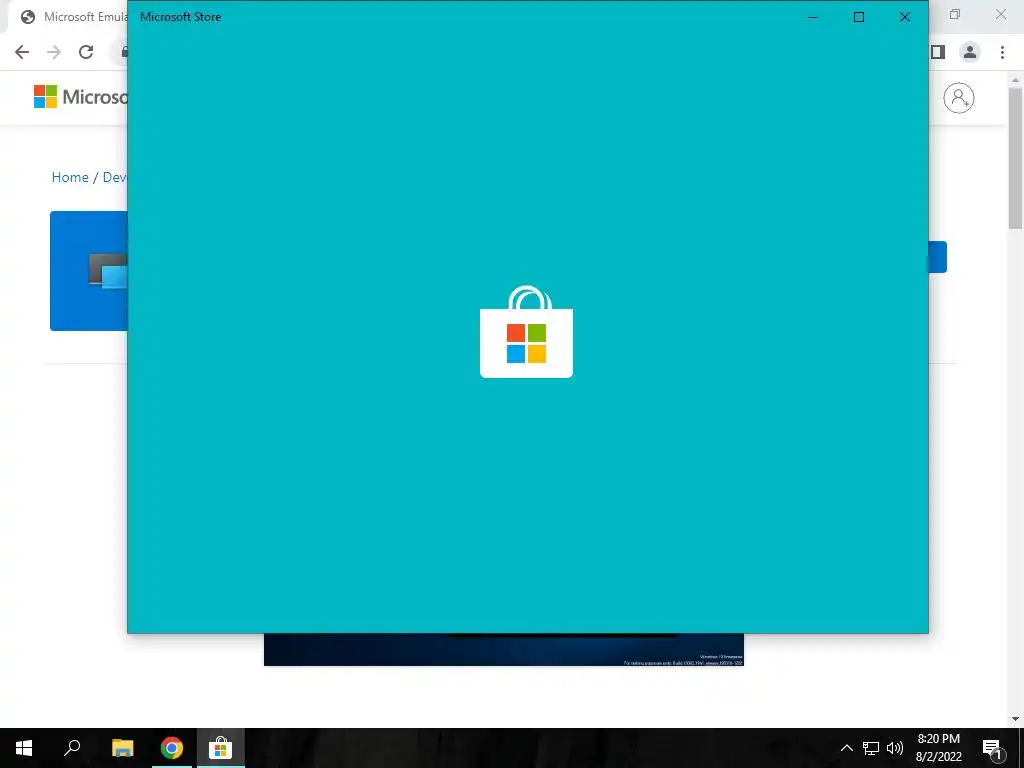Viewport: 1024px width, 768px height.
Task: Toggle the Chrome side panel icon
Action: (938, 52)
